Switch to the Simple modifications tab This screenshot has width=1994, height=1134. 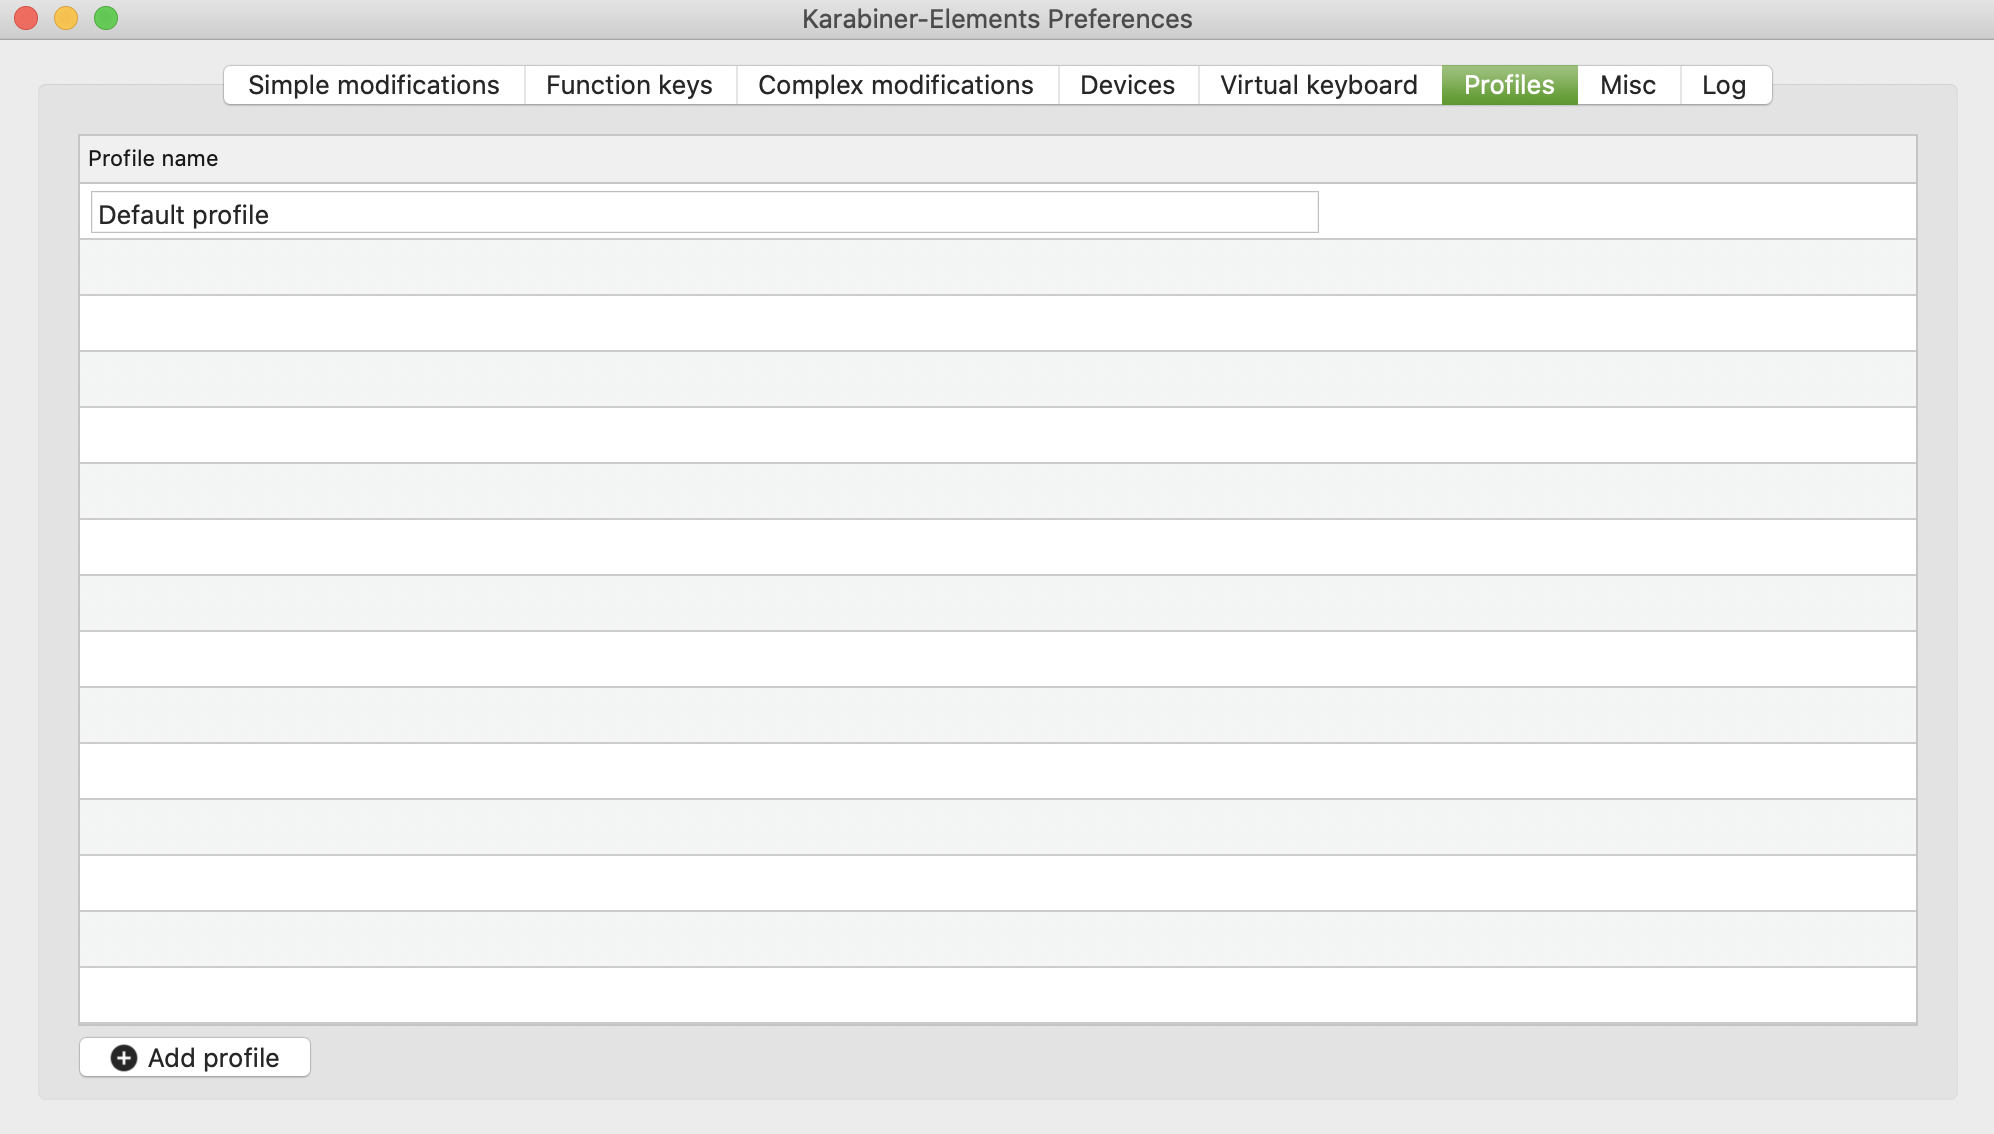374,85
